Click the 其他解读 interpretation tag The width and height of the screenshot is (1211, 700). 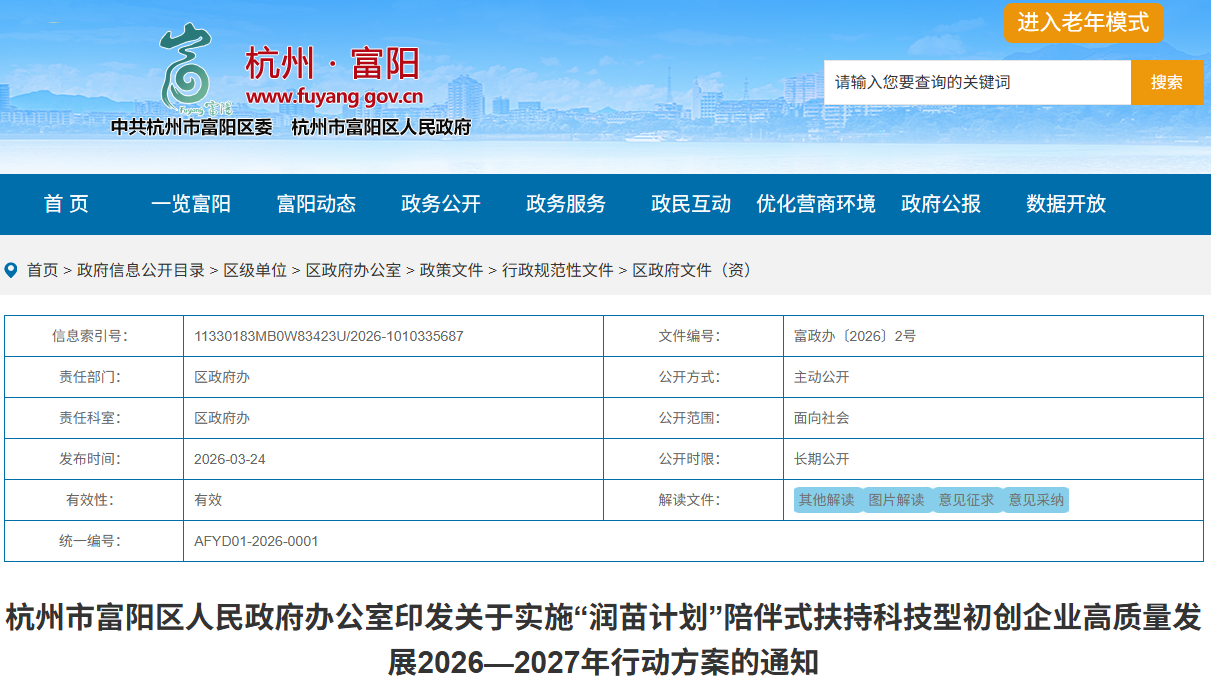click(827, 500)
